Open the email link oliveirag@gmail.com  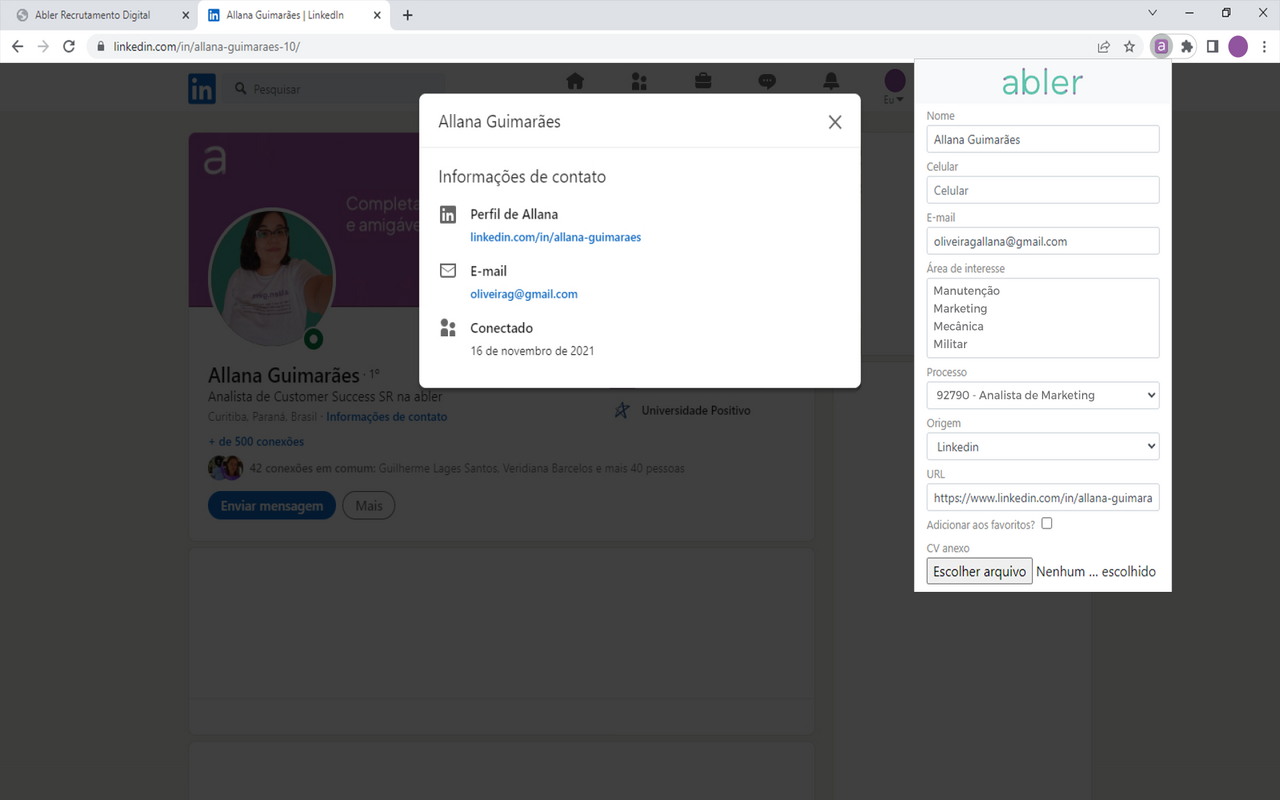point(524,293)
